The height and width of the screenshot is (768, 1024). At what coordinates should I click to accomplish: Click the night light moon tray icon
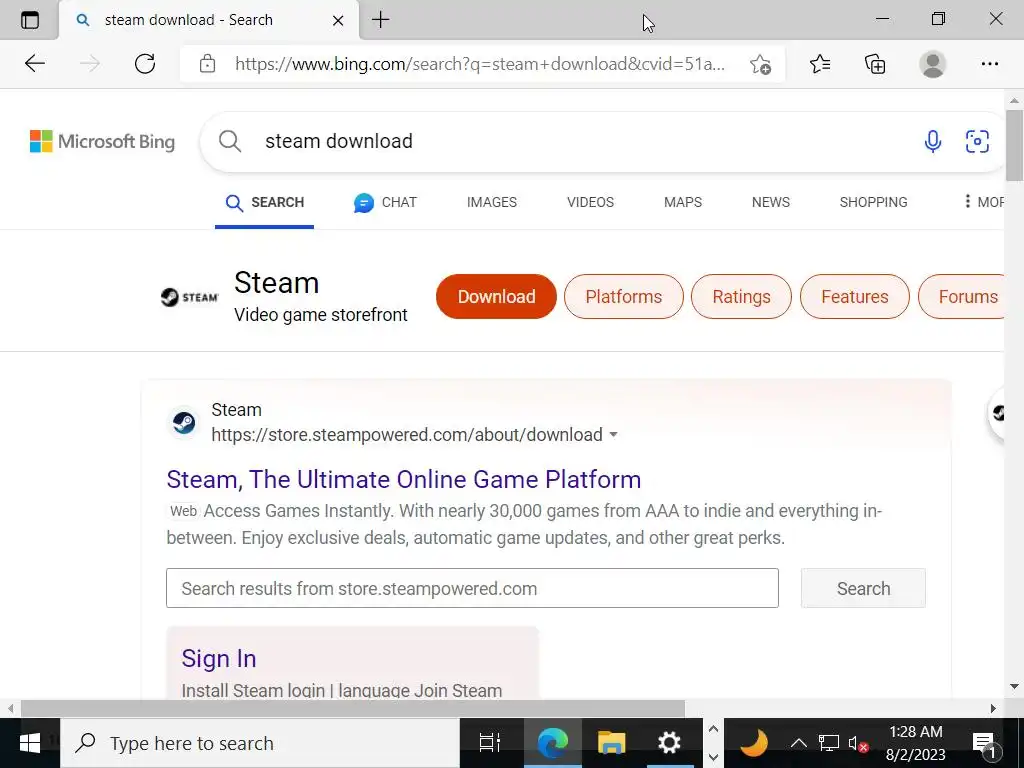point(754,743)
